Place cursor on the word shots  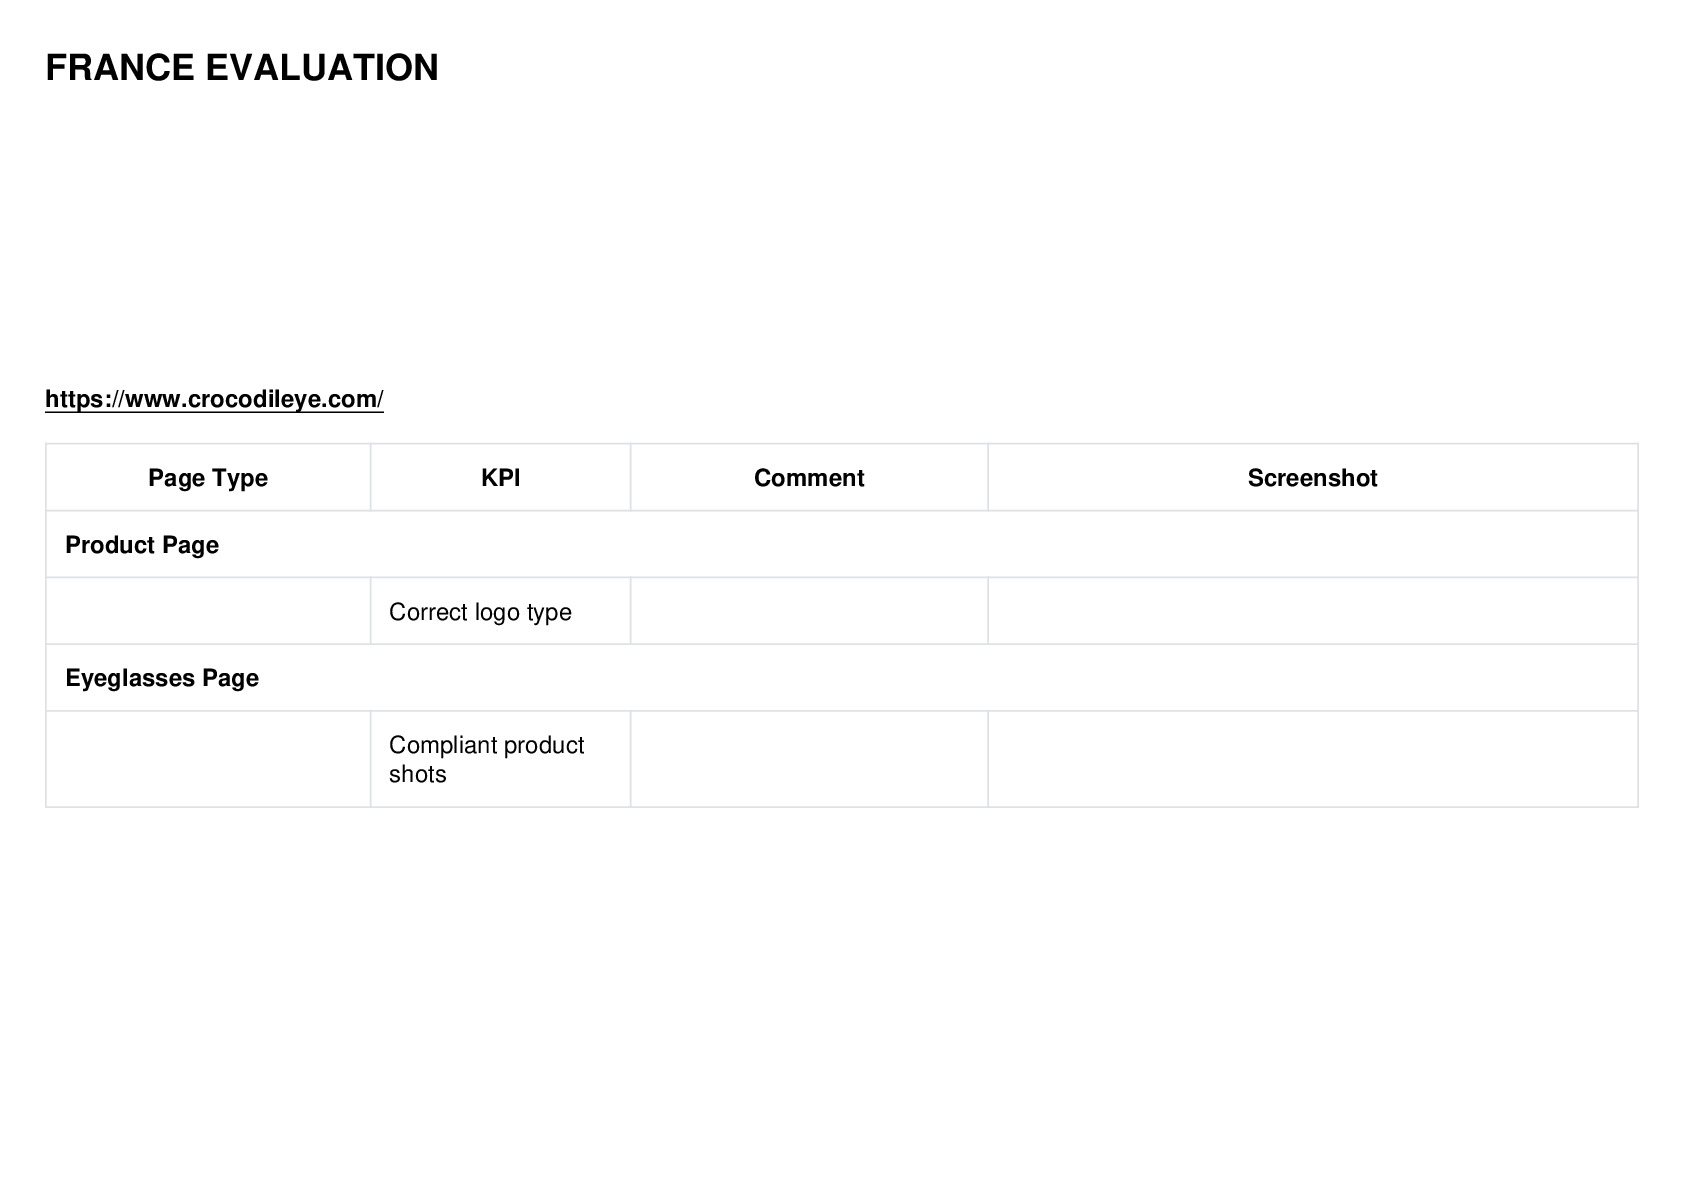(417, 774)
